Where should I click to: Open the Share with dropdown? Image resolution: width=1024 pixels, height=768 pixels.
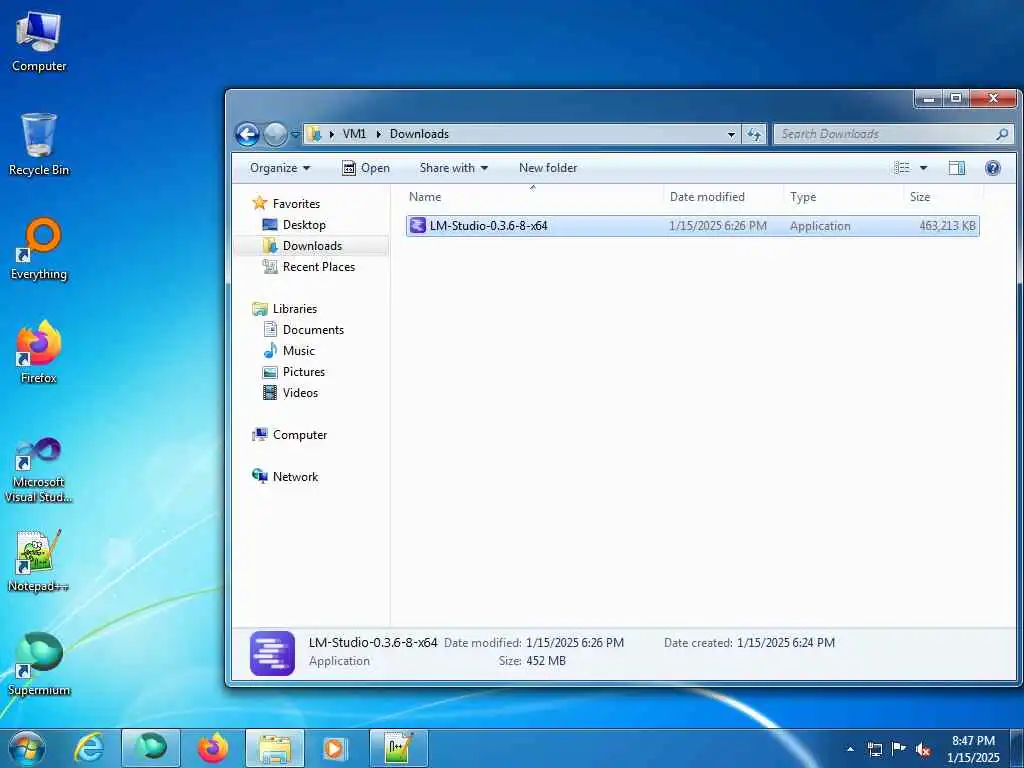coord(454,168)
